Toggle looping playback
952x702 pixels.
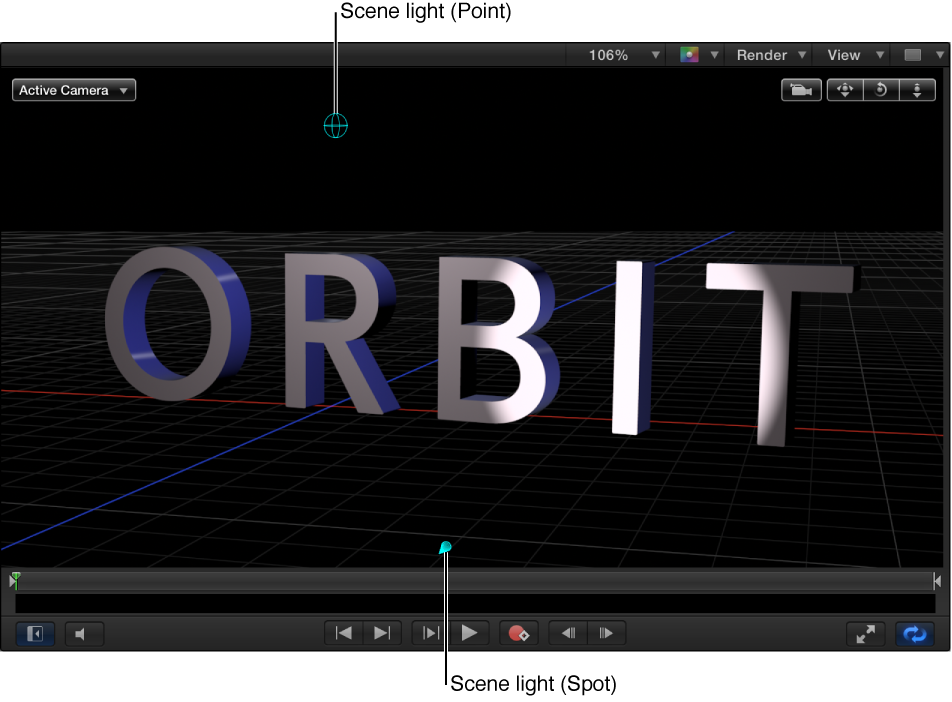click(914, 633)
